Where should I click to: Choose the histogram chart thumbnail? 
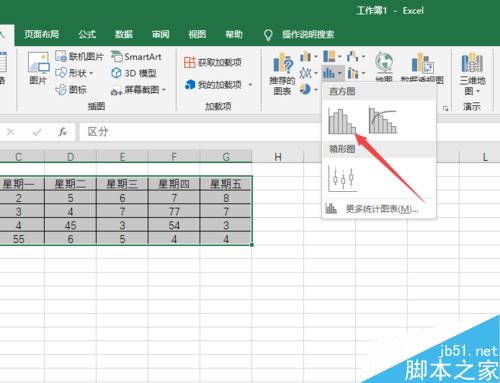[342, 121]
